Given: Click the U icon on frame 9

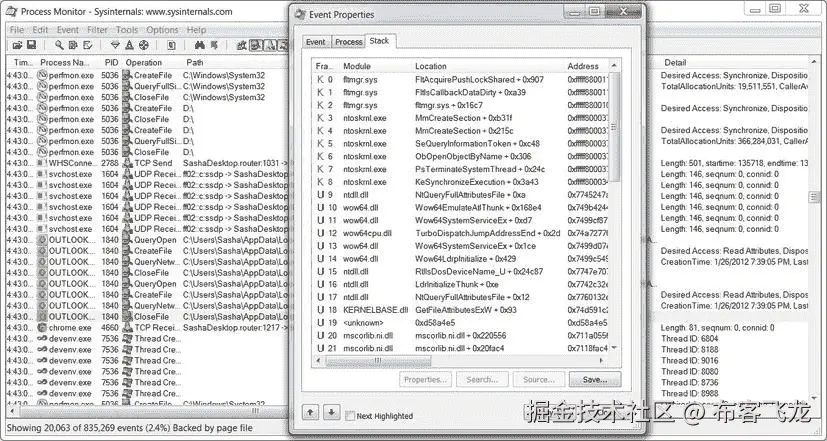Looking at the screenshot, I should (320, 195).
